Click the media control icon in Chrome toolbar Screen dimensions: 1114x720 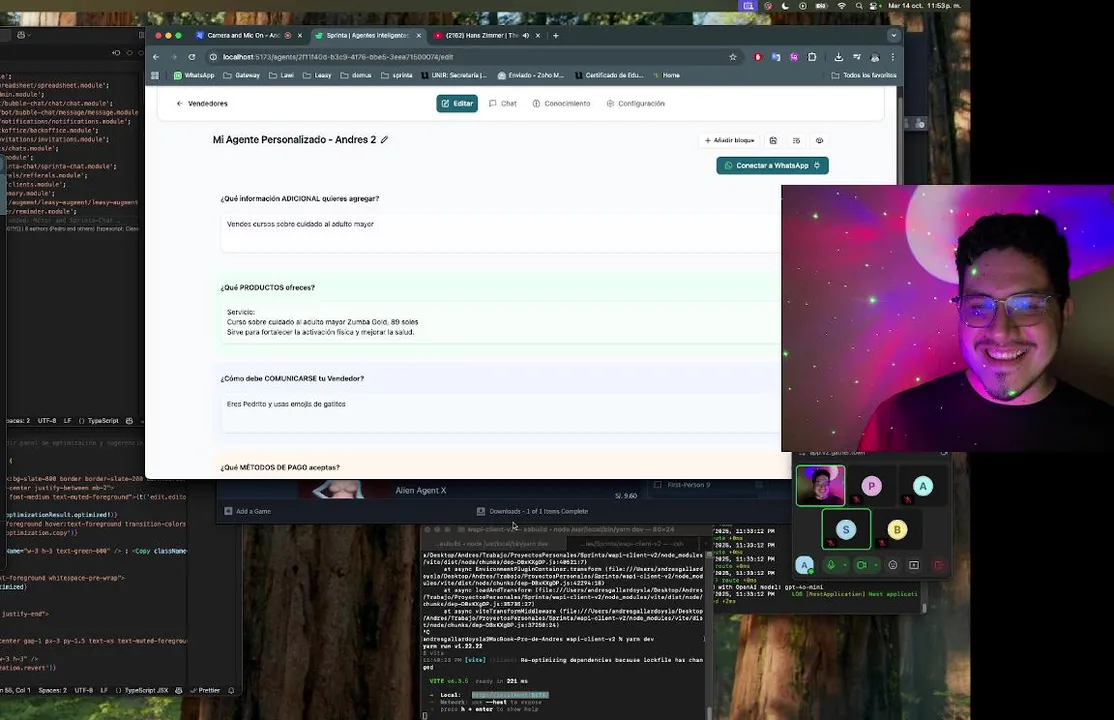tap(857, 57)
